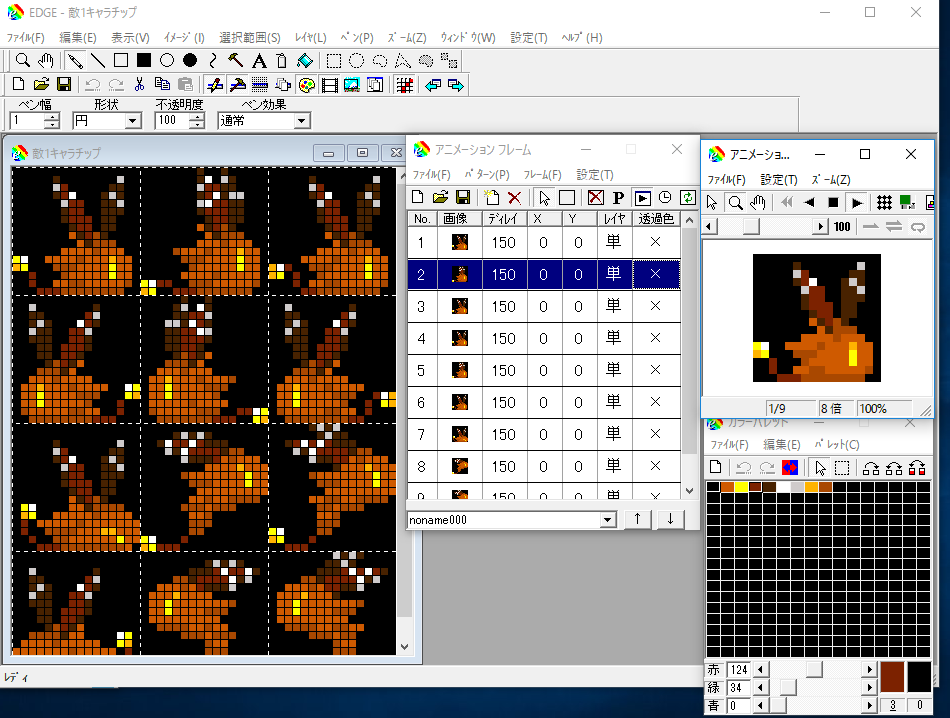Select the hand pan tool in main toolbar

45,61
